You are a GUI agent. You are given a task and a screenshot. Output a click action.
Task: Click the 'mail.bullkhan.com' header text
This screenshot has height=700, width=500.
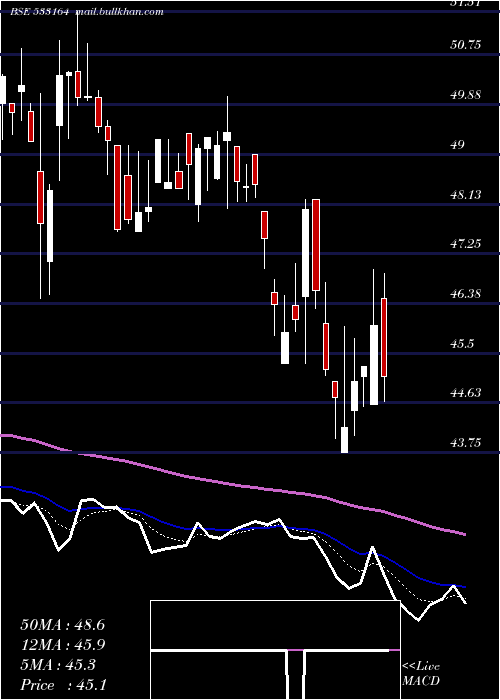(x=119, y=12)
